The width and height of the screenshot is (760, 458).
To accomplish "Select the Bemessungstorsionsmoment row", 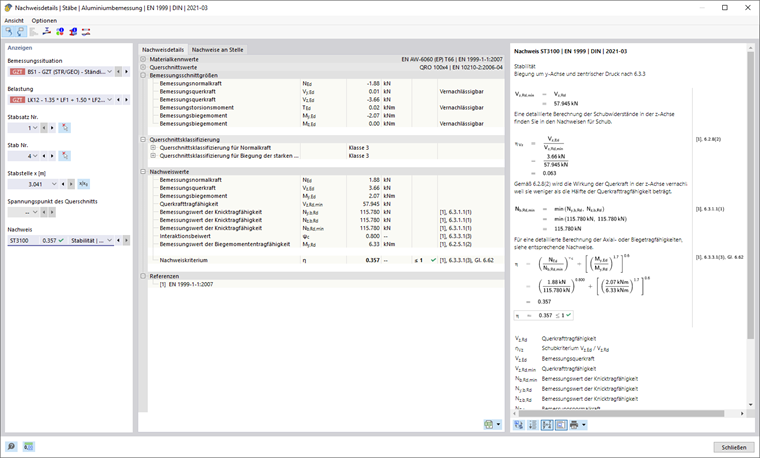I will point(326,108).
